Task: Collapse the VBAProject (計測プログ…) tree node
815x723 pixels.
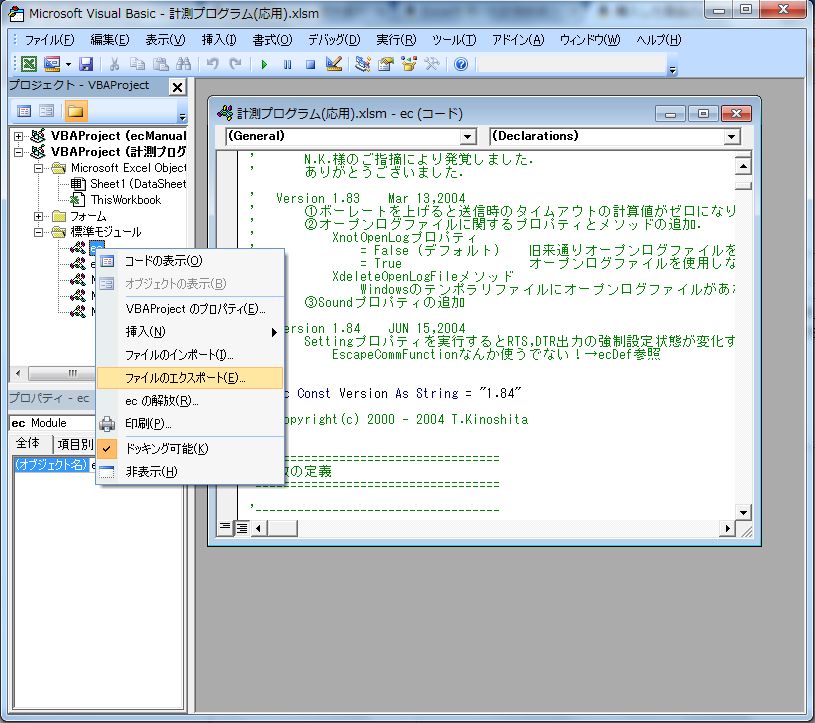Action: 19,152
